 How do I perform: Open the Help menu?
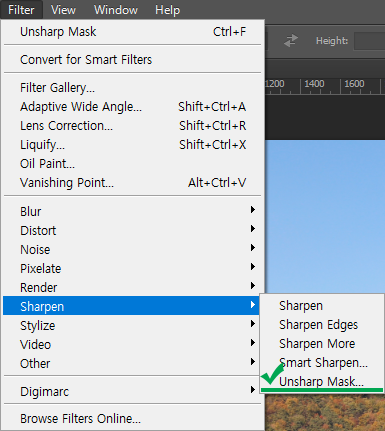167,10
